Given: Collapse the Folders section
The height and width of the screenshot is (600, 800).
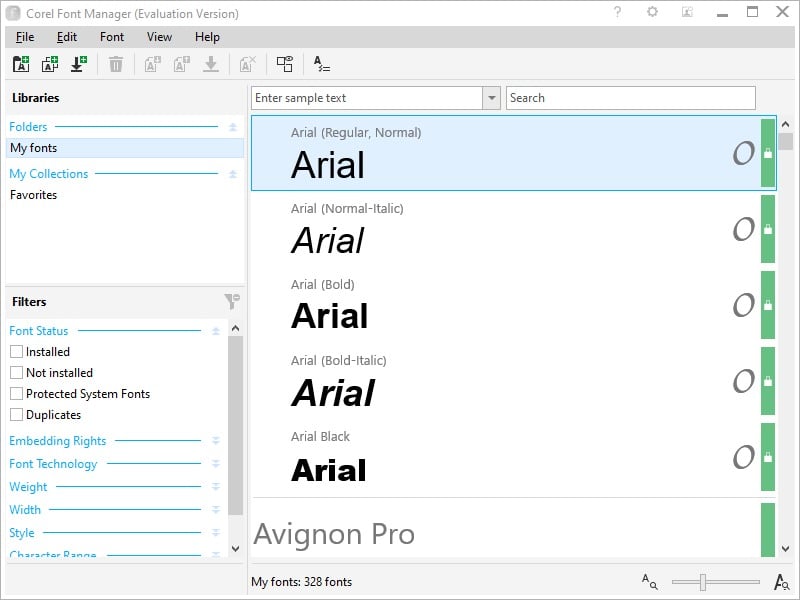Looking at the screenshot, I should 233,127.
